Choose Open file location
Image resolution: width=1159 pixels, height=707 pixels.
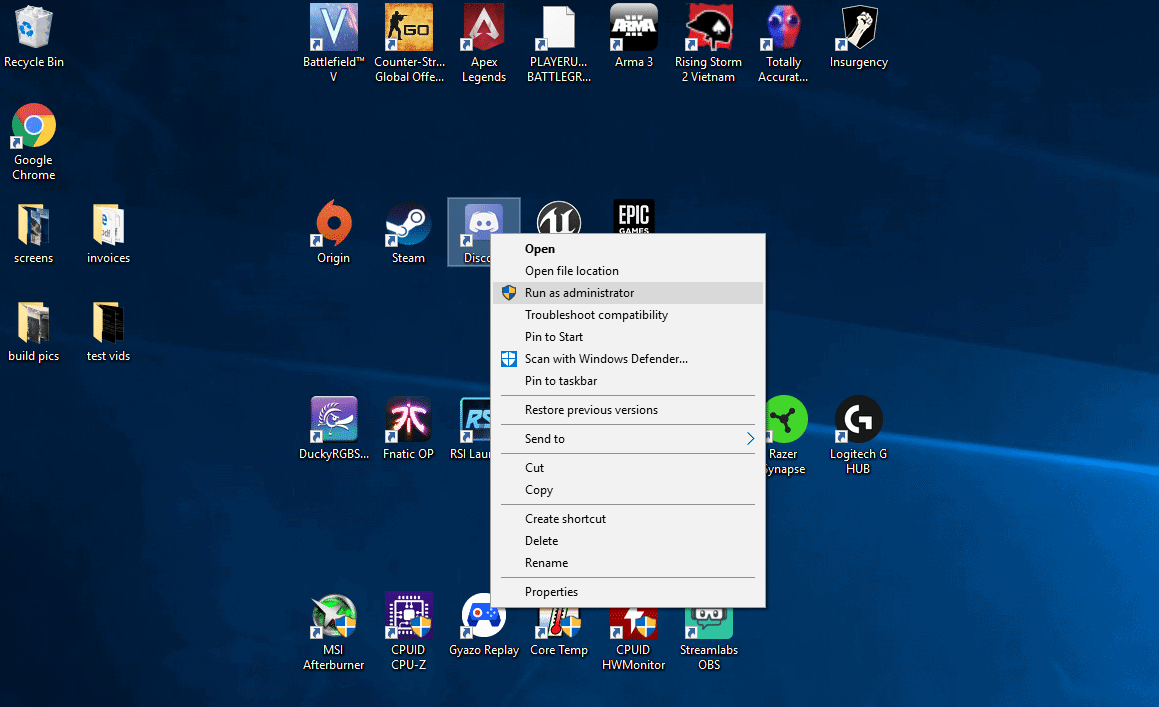point(628,271)
